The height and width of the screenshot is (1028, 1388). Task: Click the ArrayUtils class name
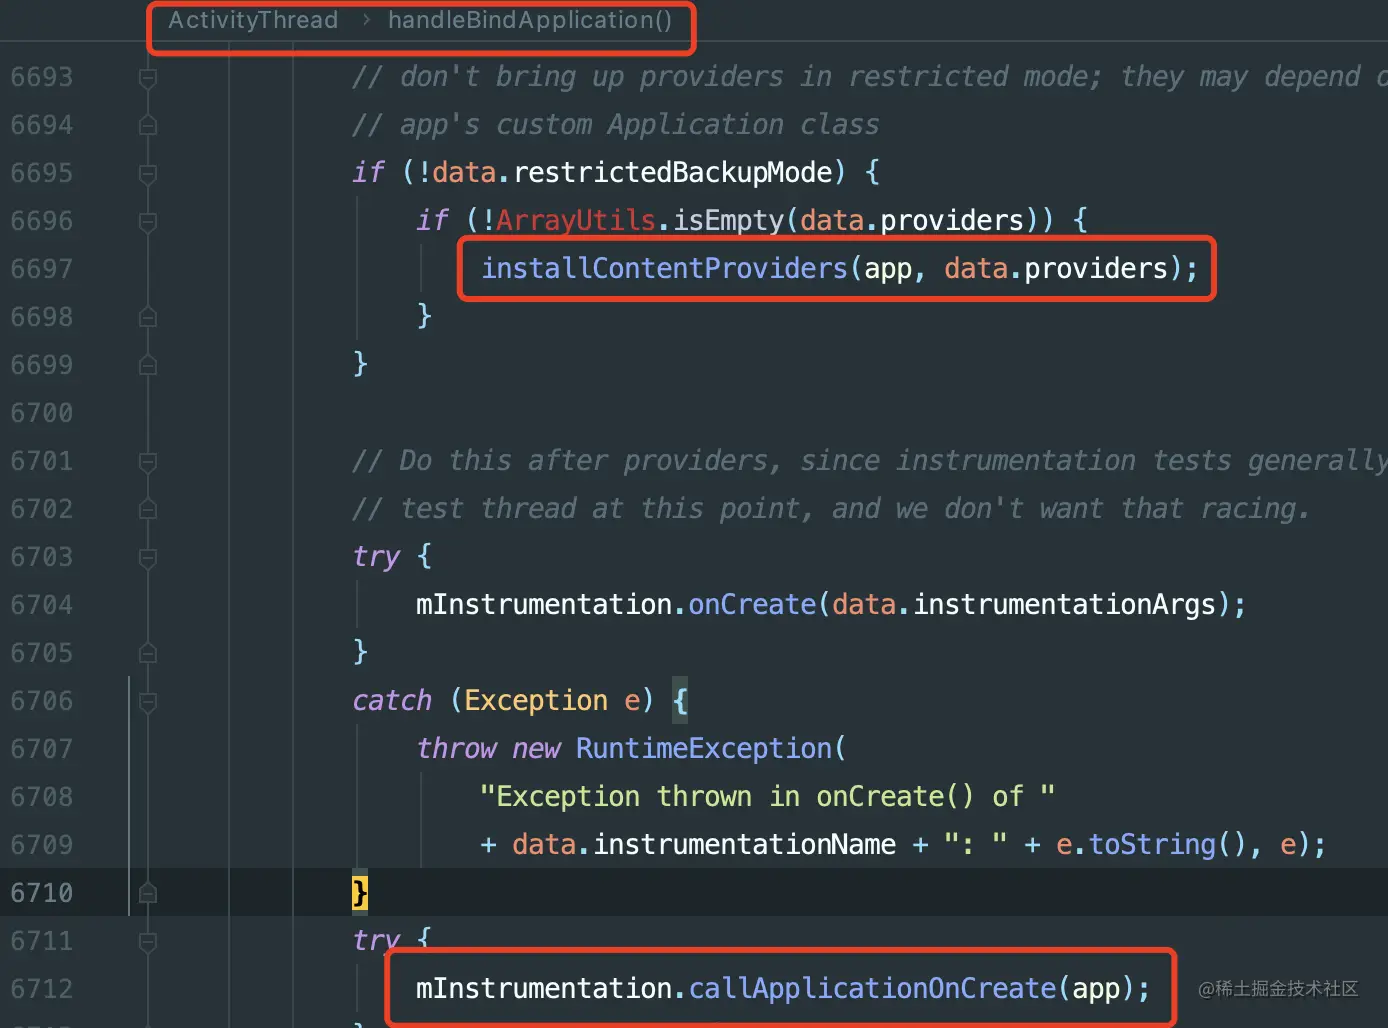coord(576,220)
